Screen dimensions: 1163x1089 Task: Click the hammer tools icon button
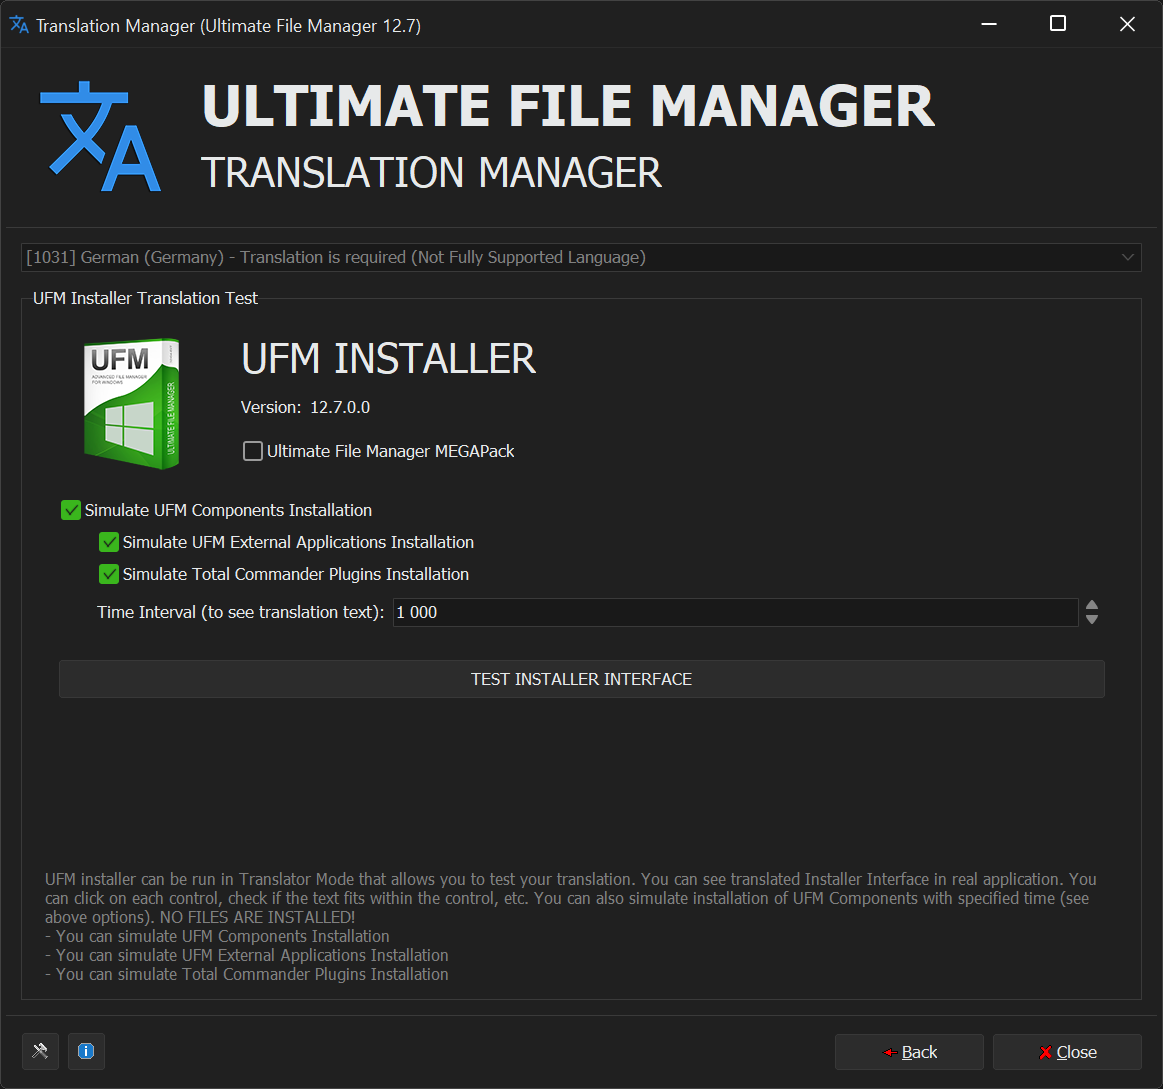click(x=40, y=1051)
